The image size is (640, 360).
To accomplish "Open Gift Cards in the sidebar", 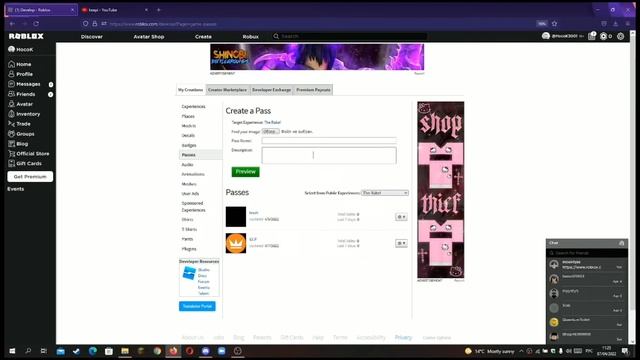I will point(25,163).
